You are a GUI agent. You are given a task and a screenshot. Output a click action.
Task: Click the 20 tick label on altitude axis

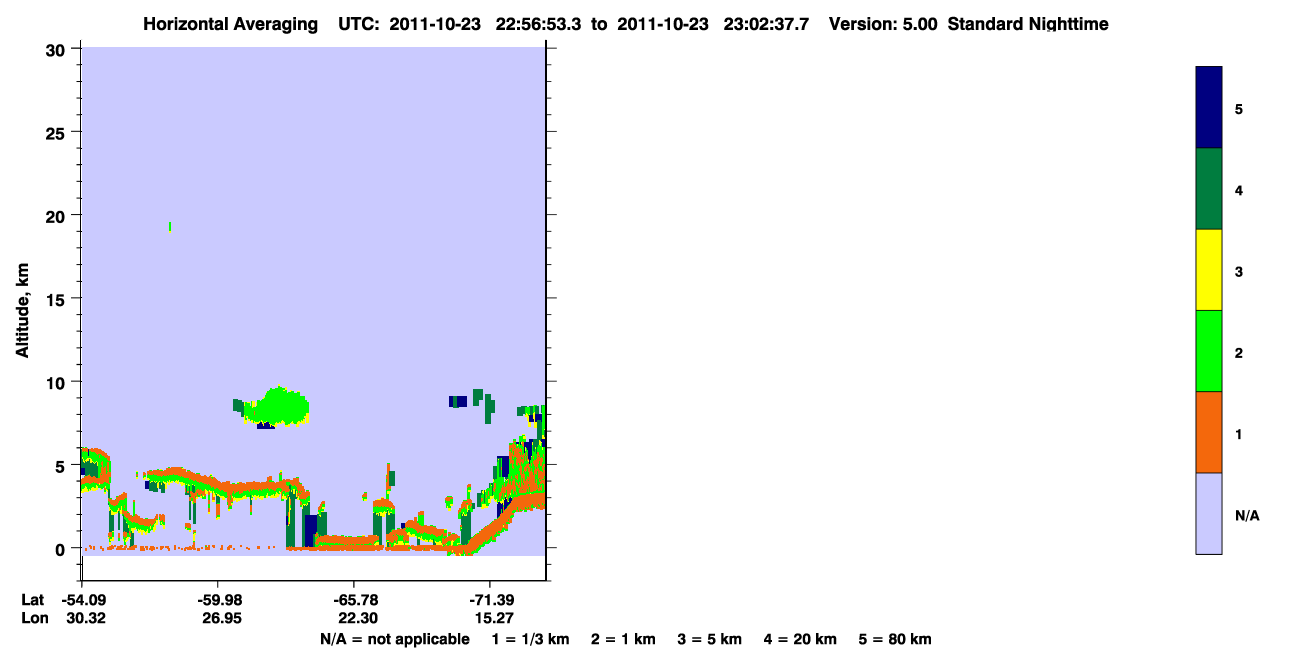point(58,215)
